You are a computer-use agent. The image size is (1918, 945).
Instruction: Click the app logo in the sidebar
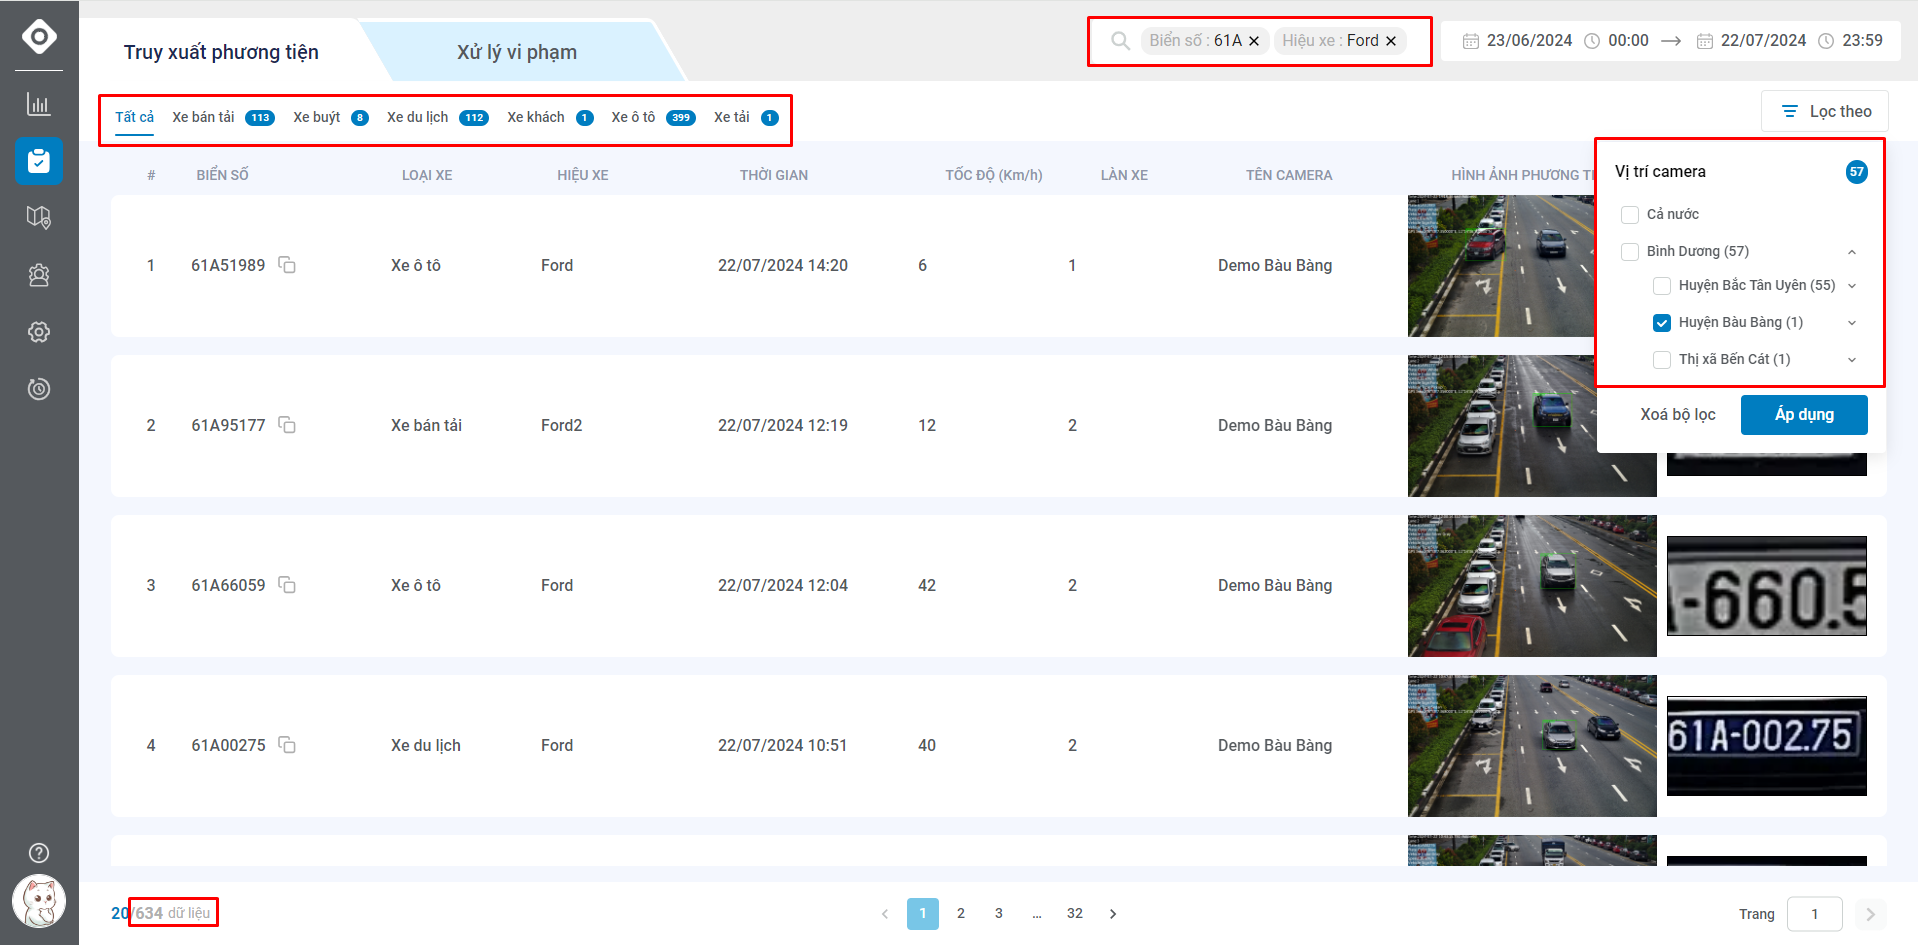[39, 37]
